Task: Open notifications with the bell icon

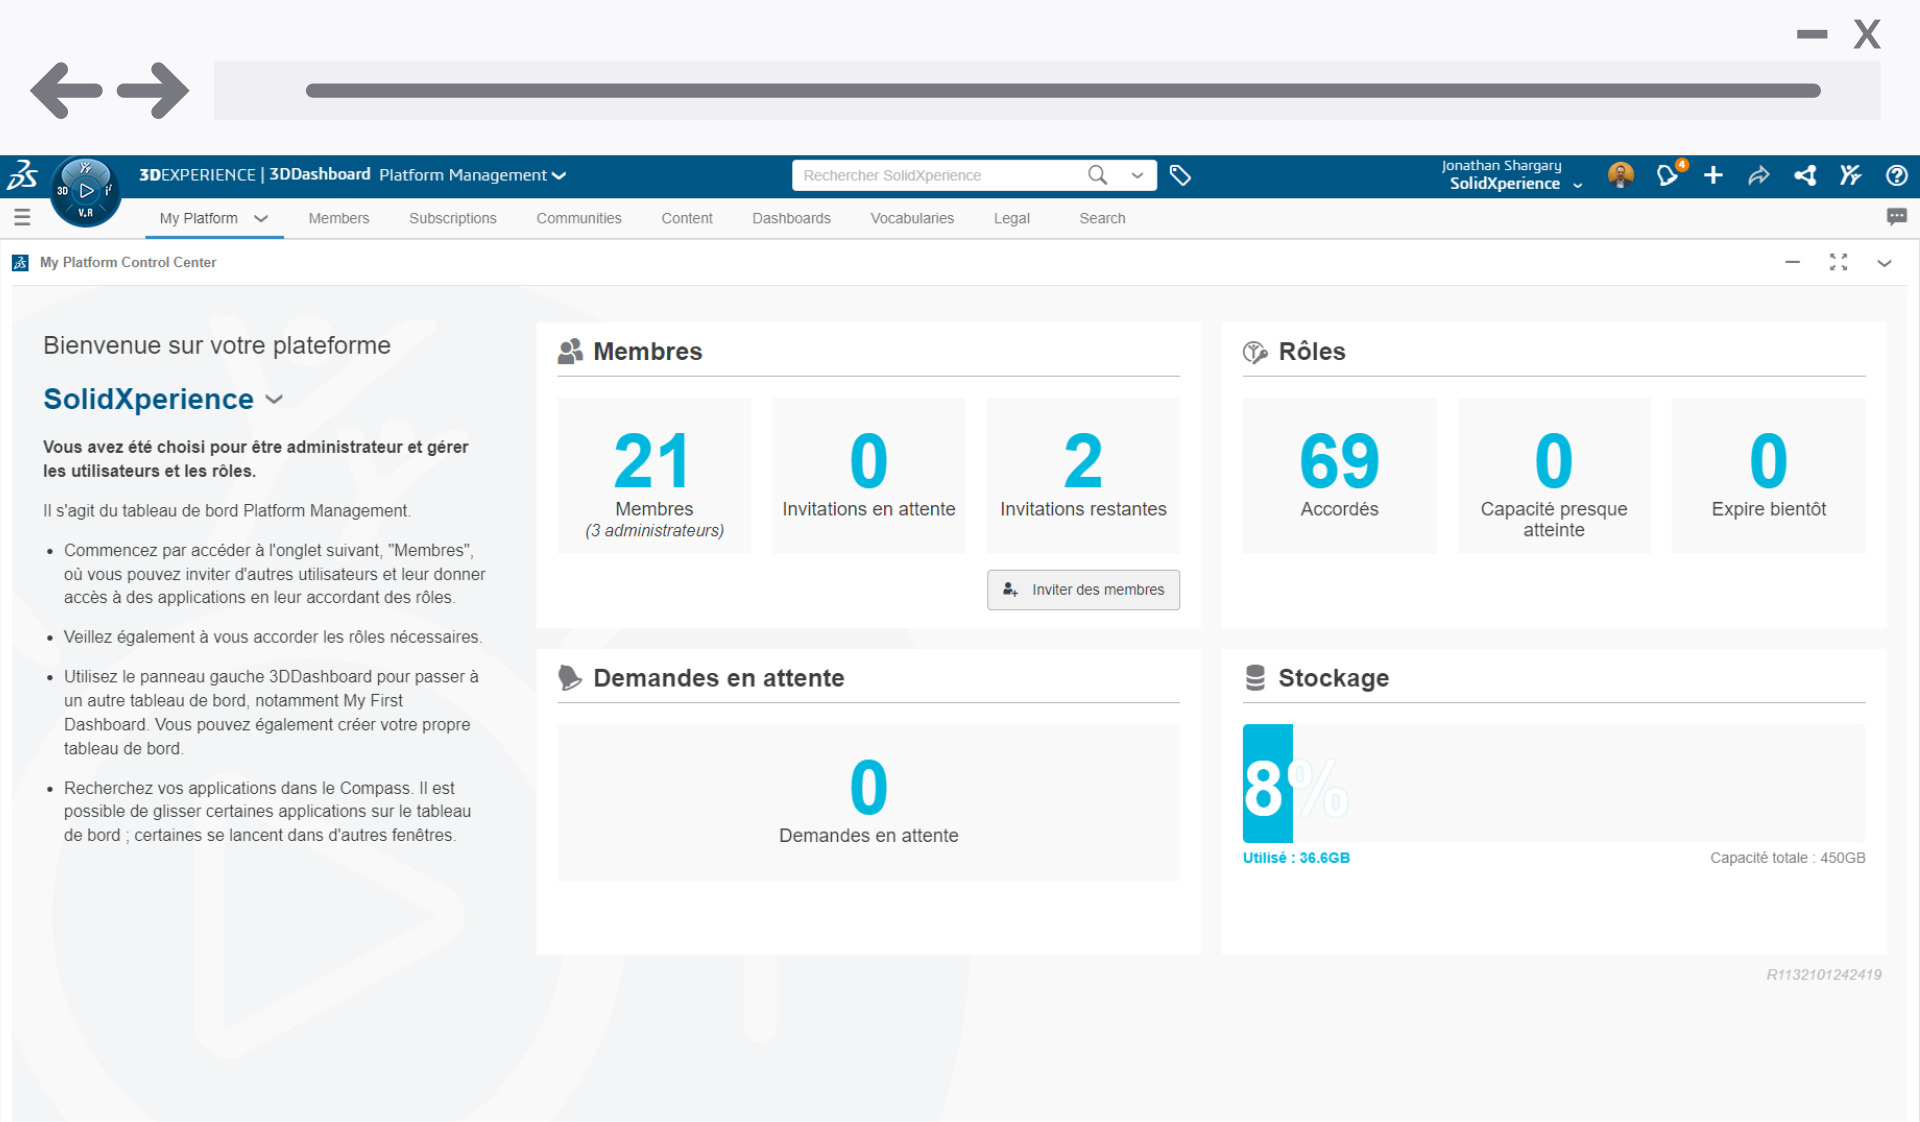Action: 1667,175
